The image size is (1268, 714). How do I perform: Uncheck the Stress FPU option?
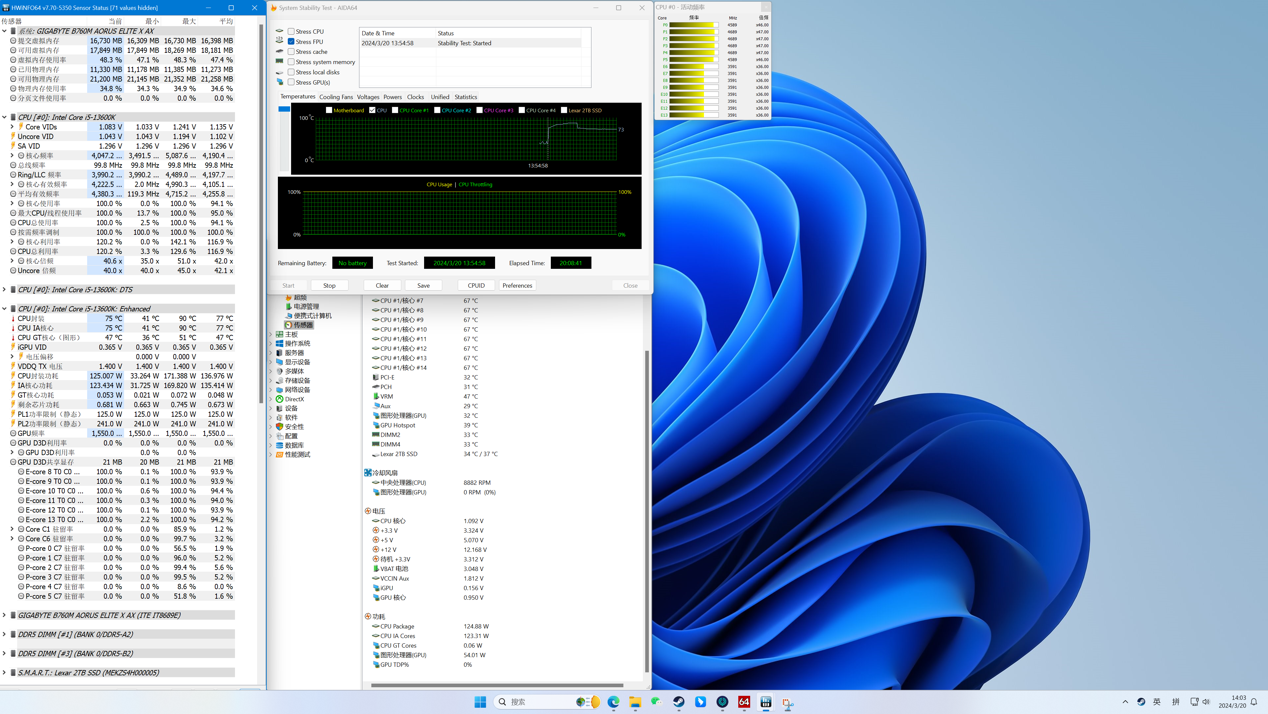[x=291, y=42]
